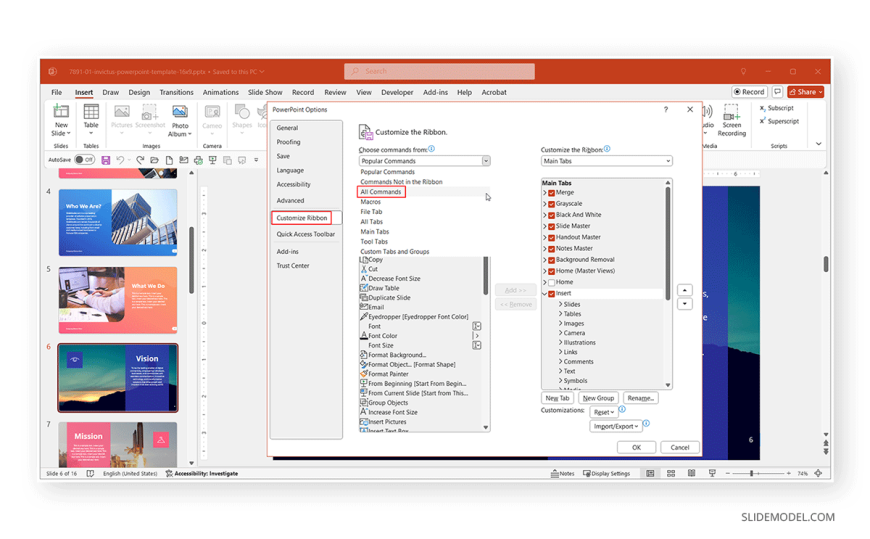Uncheck the Grayscale tab checkbox
The image size is (870, 539).
coord(552,204)
